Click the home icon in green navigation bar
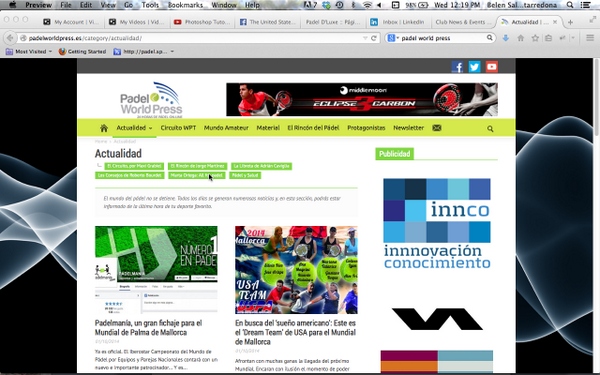 pos(104,128)
